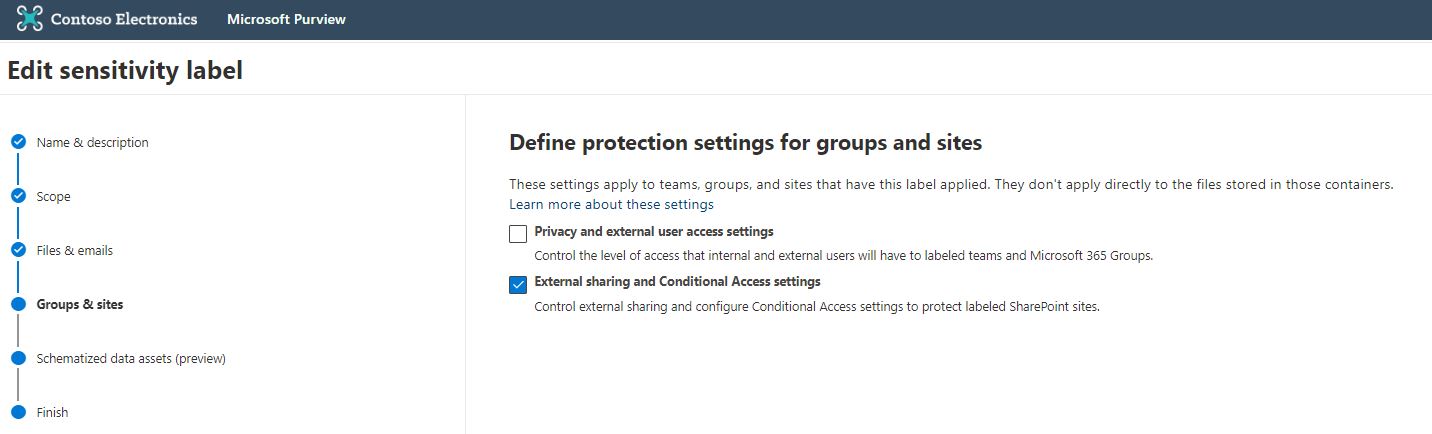Screen dimensions: 1432x434
Task: Click the Groups & sites step circle
Action: [x=18, y=304]
